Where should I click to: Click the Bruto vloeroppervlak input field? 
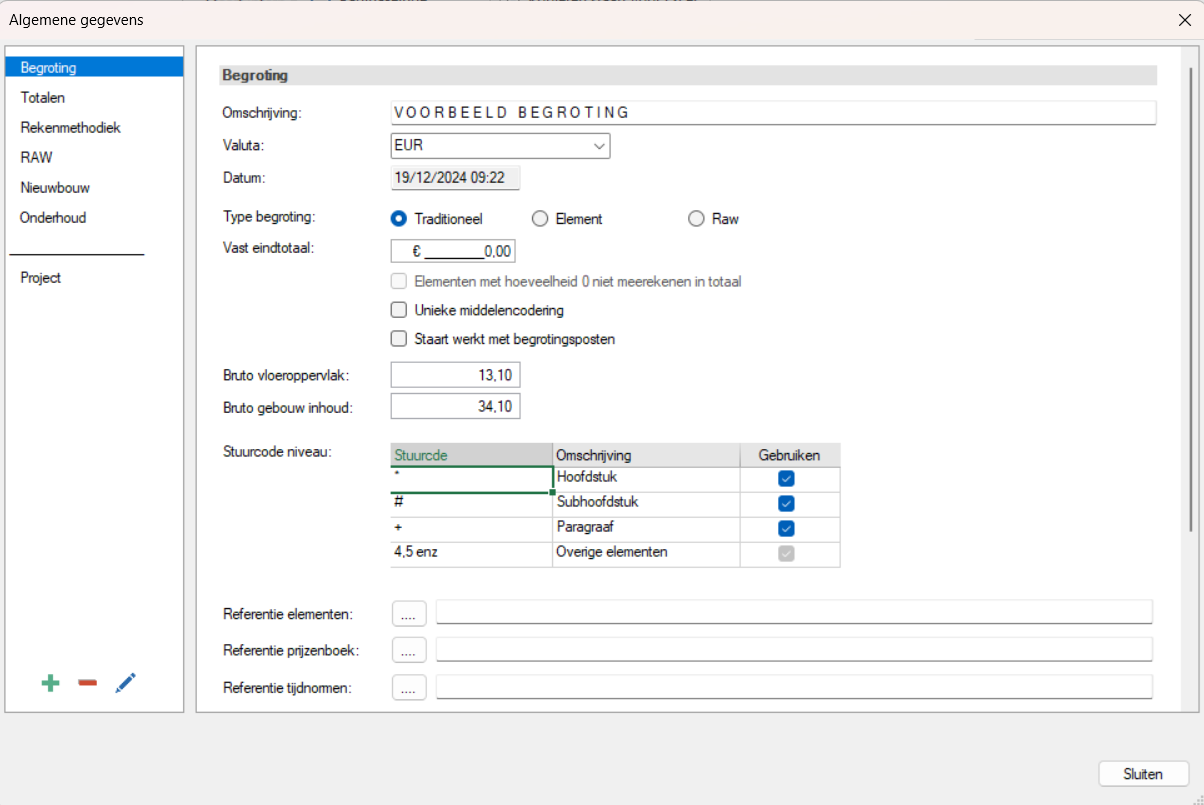pyautogui.click(x=455, y=375)
